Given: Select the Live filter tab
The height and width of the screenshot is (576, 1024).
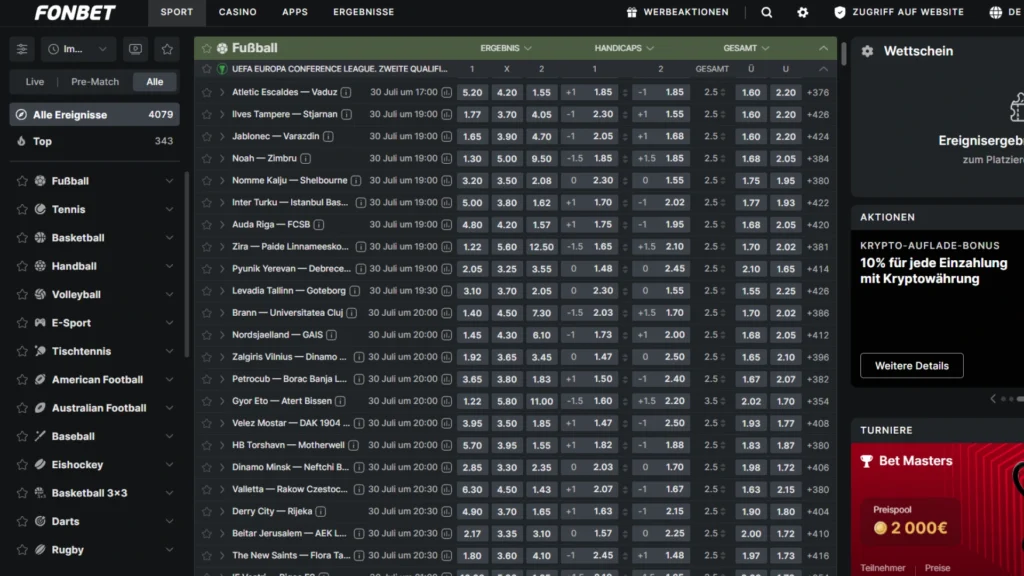Looking at the screenshot, I should (35, 82).
